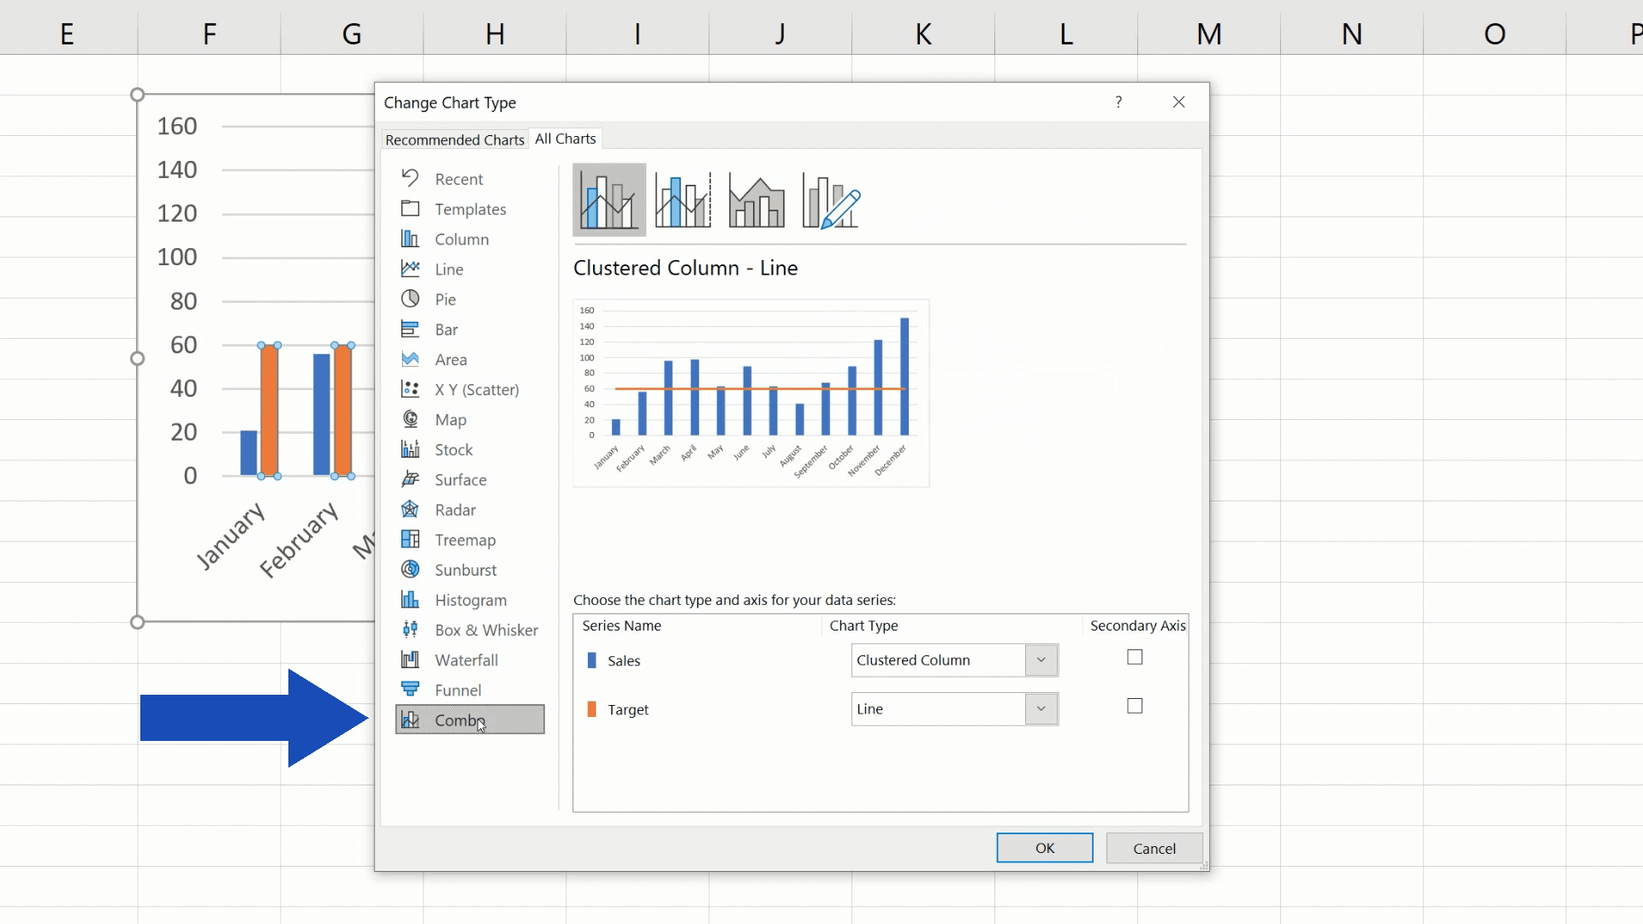Choose the Box & Whisker chart type
The height and width of the screenshot is (924, 1643).
pyautogui.click(x=486, y=629)
